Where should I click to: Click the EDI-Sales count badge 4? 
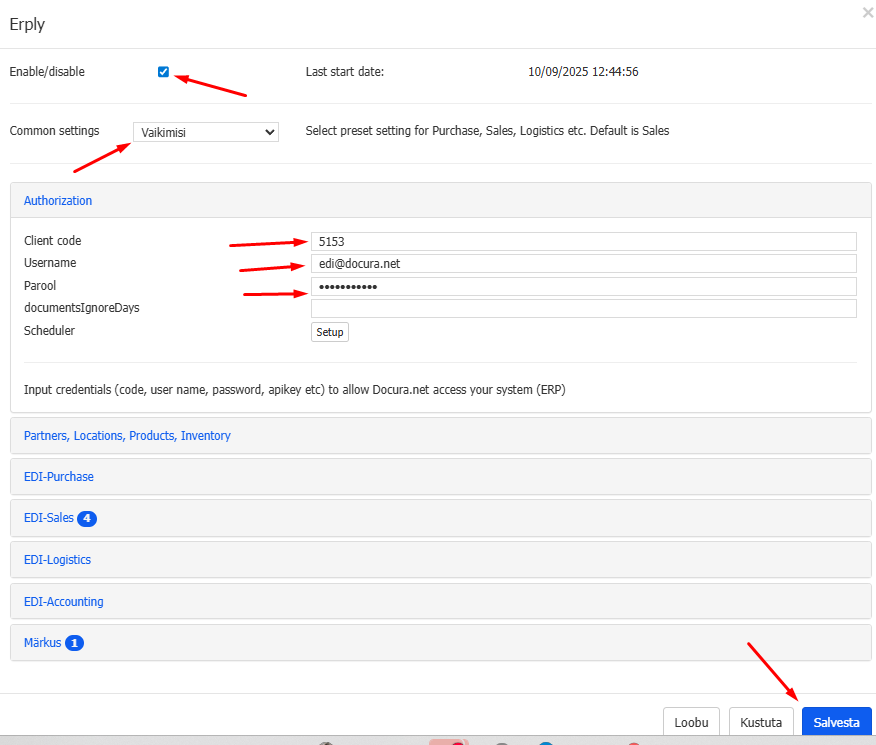pos(87,518)
